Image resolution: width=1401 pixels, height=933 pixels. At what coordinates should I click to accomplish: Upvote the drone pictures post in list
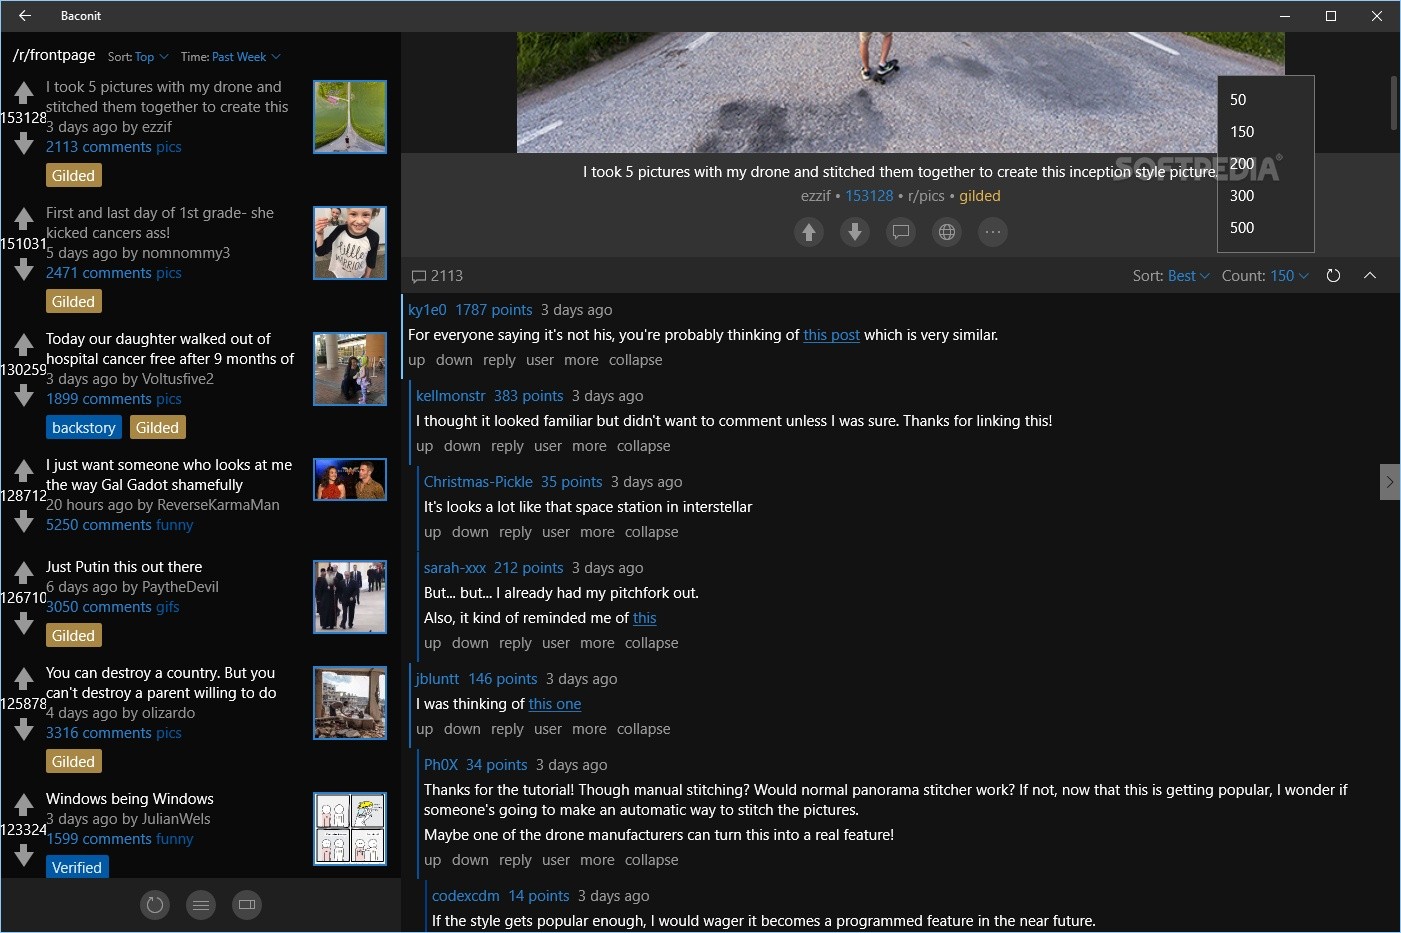pyautogui.click(x=24, y=94)
